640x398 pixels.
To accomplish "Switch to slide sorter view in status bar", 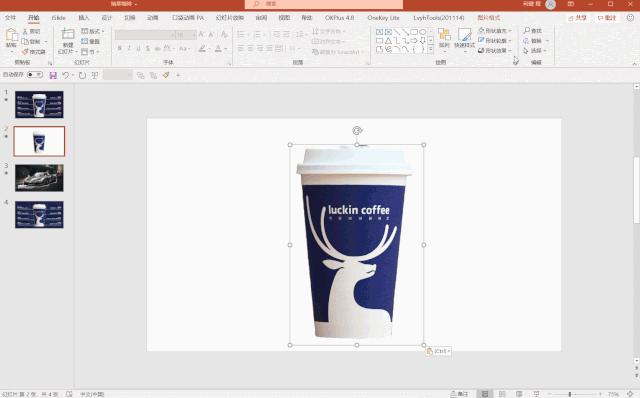I will click(x=502, y=394).
